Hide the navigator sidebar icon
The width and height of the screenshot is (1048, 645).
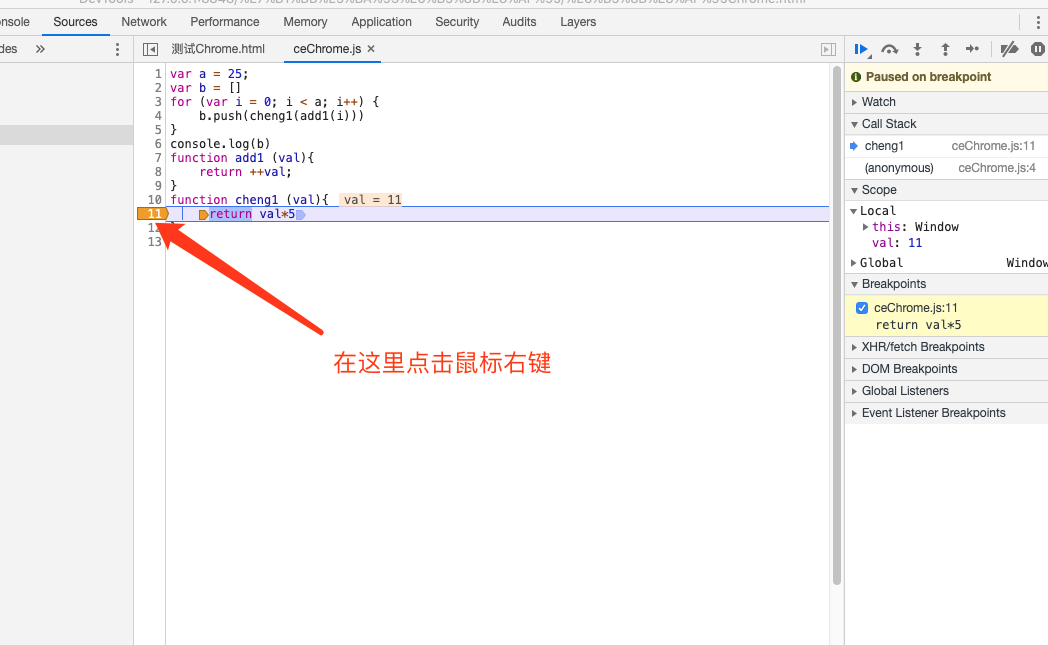[x=150, y=49]
